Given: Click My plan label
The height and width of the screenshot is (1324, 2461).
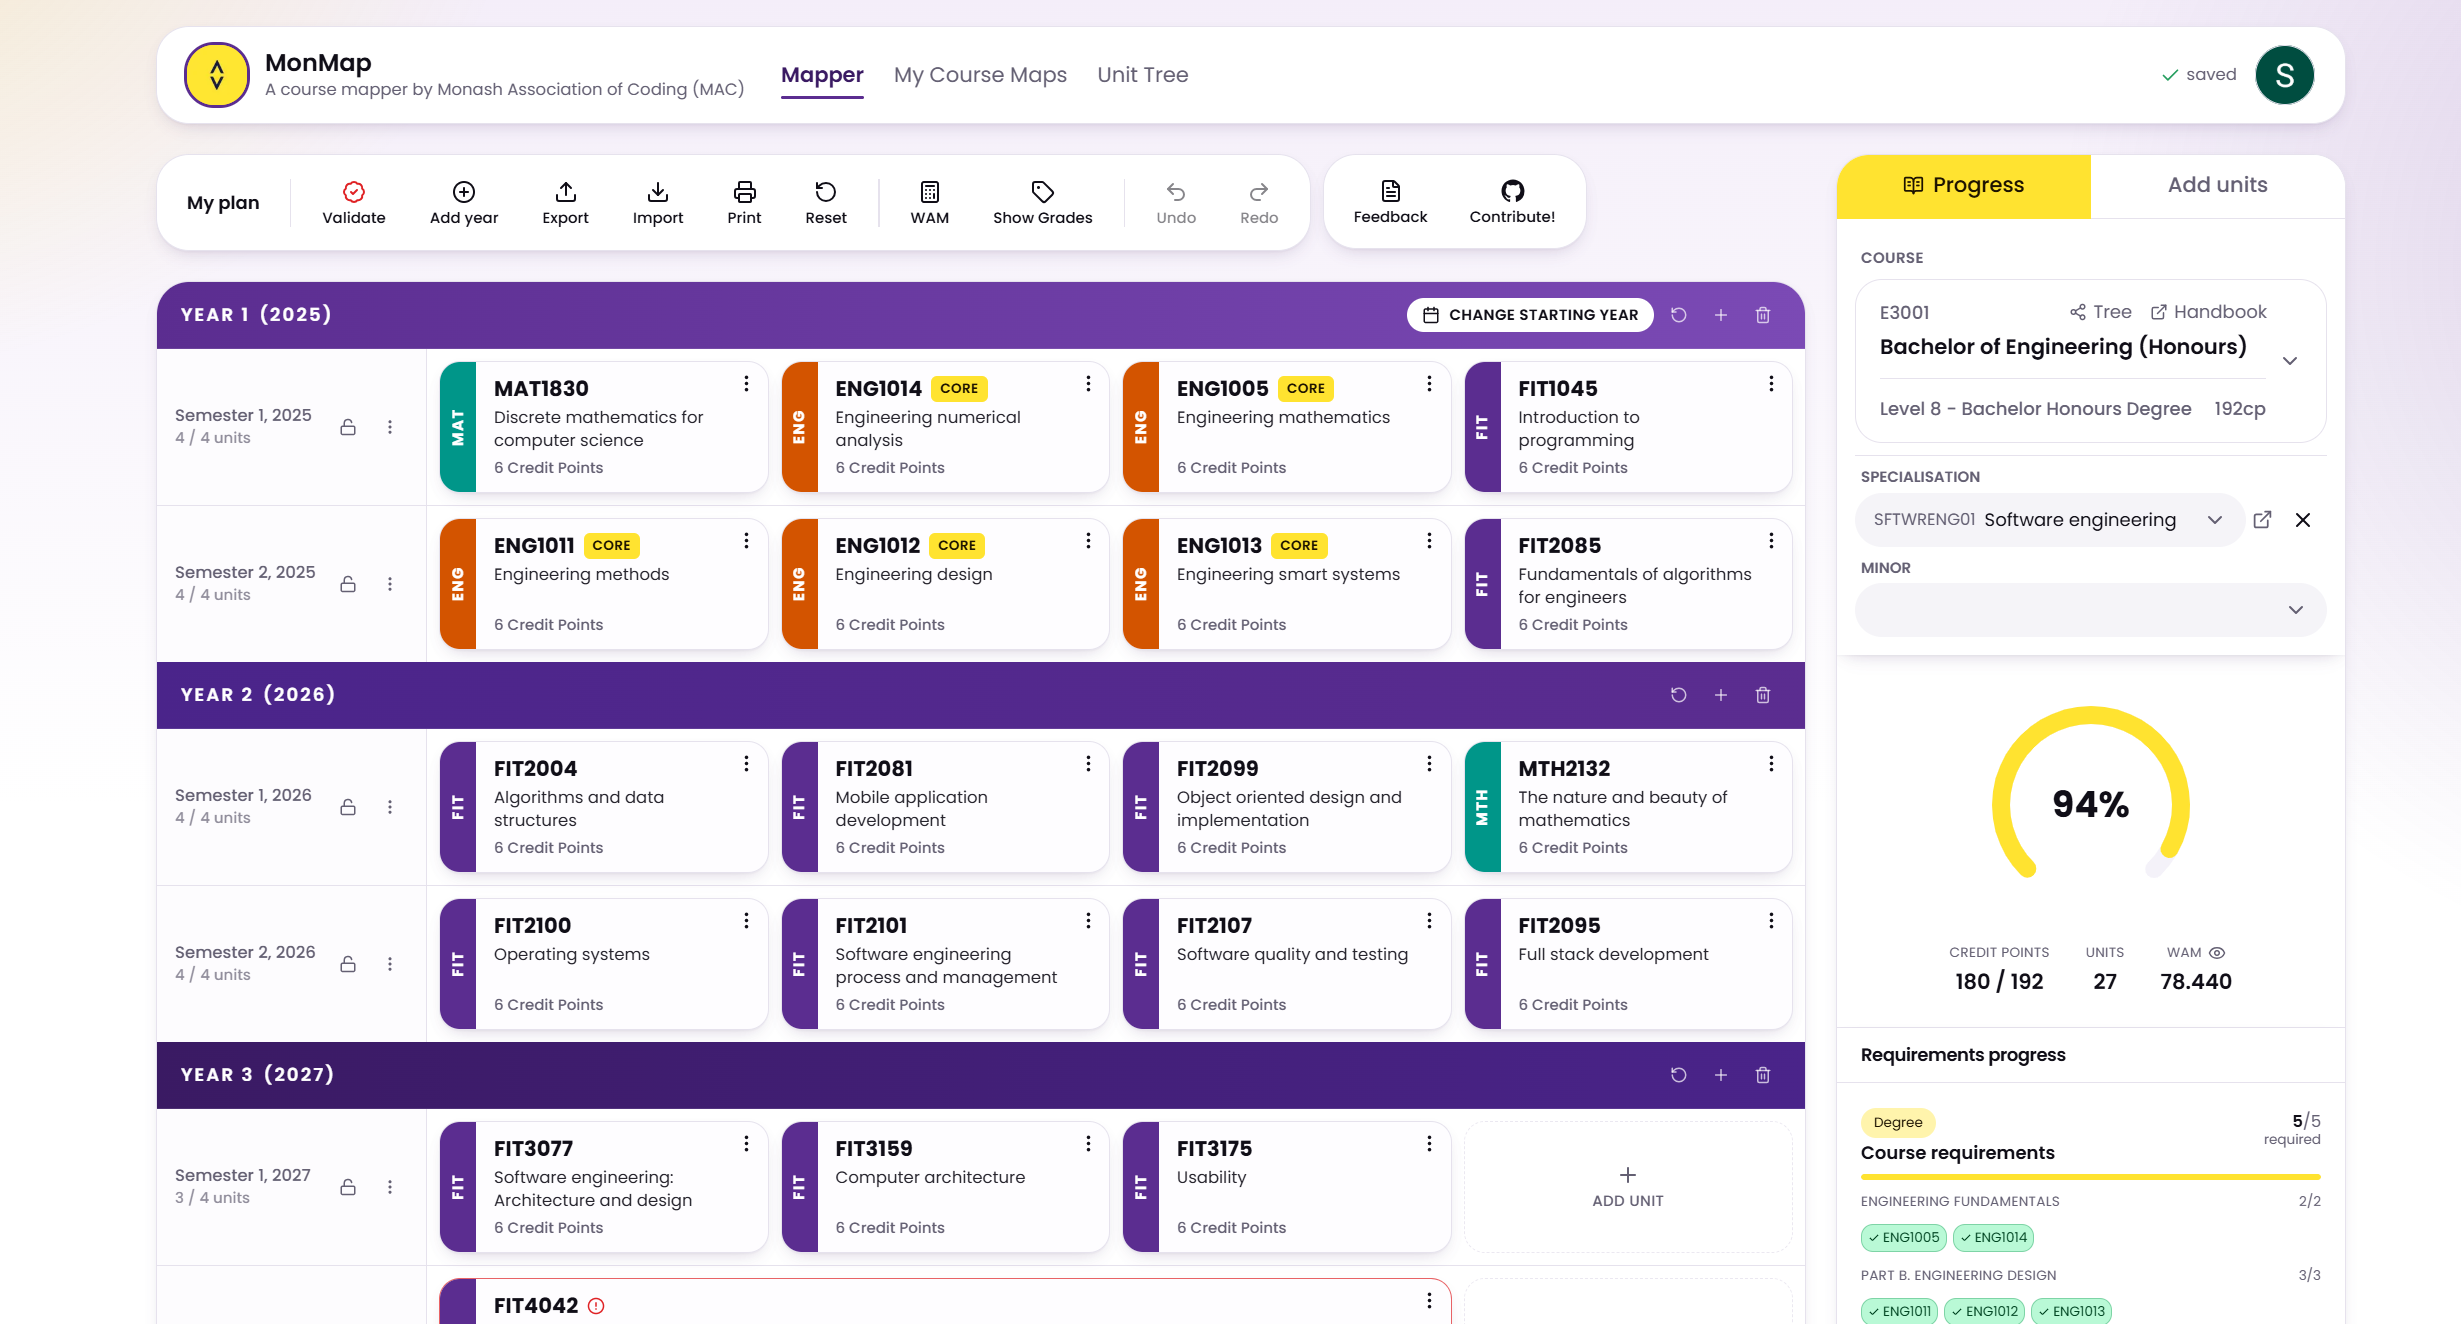Looking at the screenshot, I should point(223,203).
